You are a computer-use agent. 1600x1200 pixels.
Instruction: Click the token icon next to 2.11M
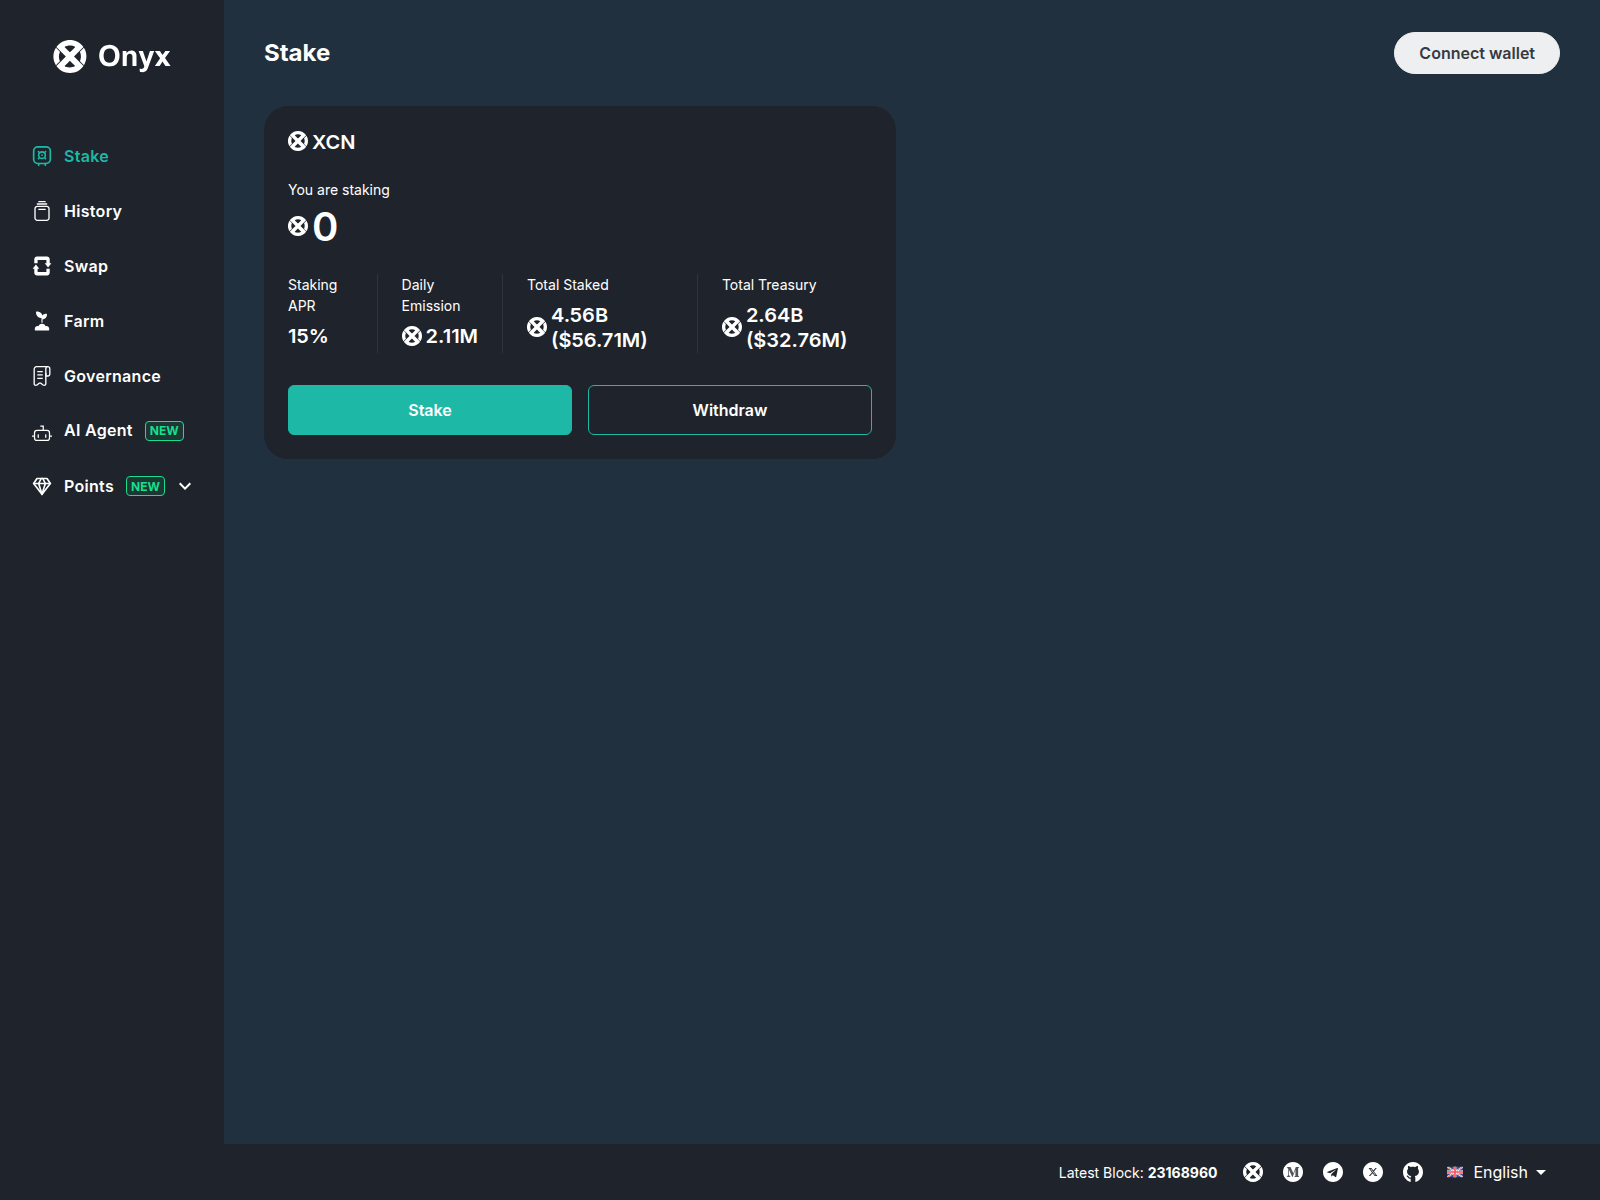click(412, 336)
